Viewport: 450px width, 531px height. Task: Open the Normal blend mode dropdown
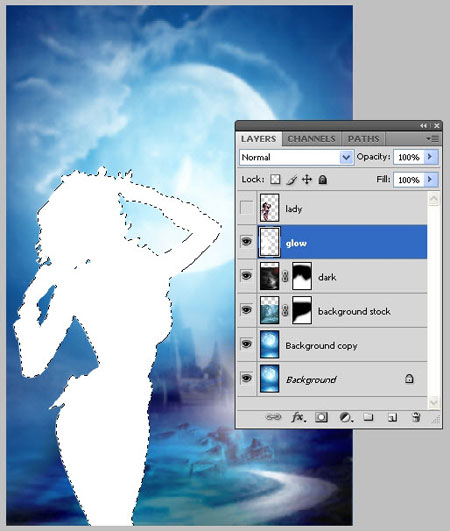pyautogui.click(x=297, y=157)
